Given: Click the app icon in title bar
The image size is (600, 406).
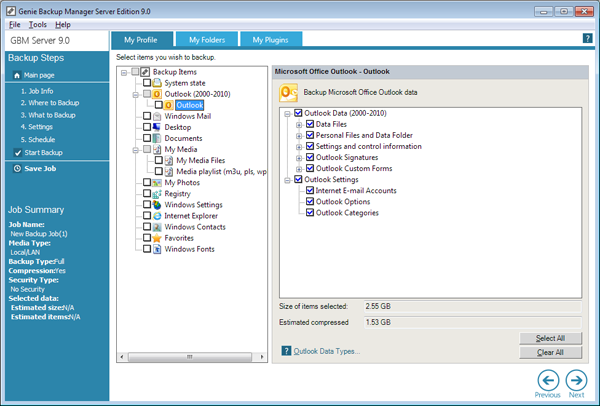Looking at the screenshot, I should pos(11,11).
